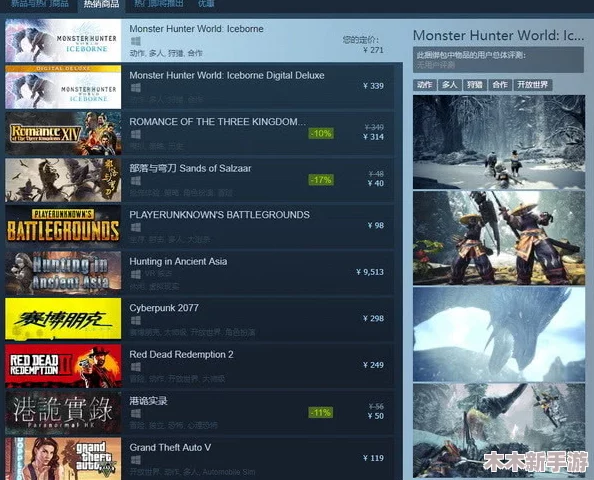Click the ¥ 40 discounted price

[376, 183]
